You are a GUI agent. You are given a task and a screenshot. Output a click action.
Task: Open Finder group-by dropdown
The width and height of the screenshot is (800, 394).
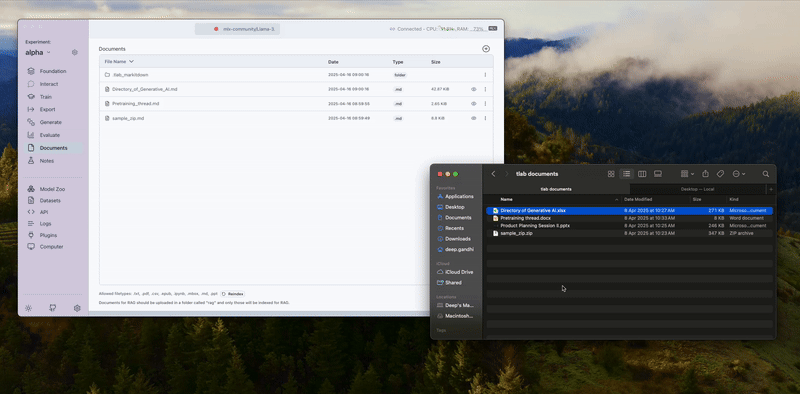tap(687, 174)
